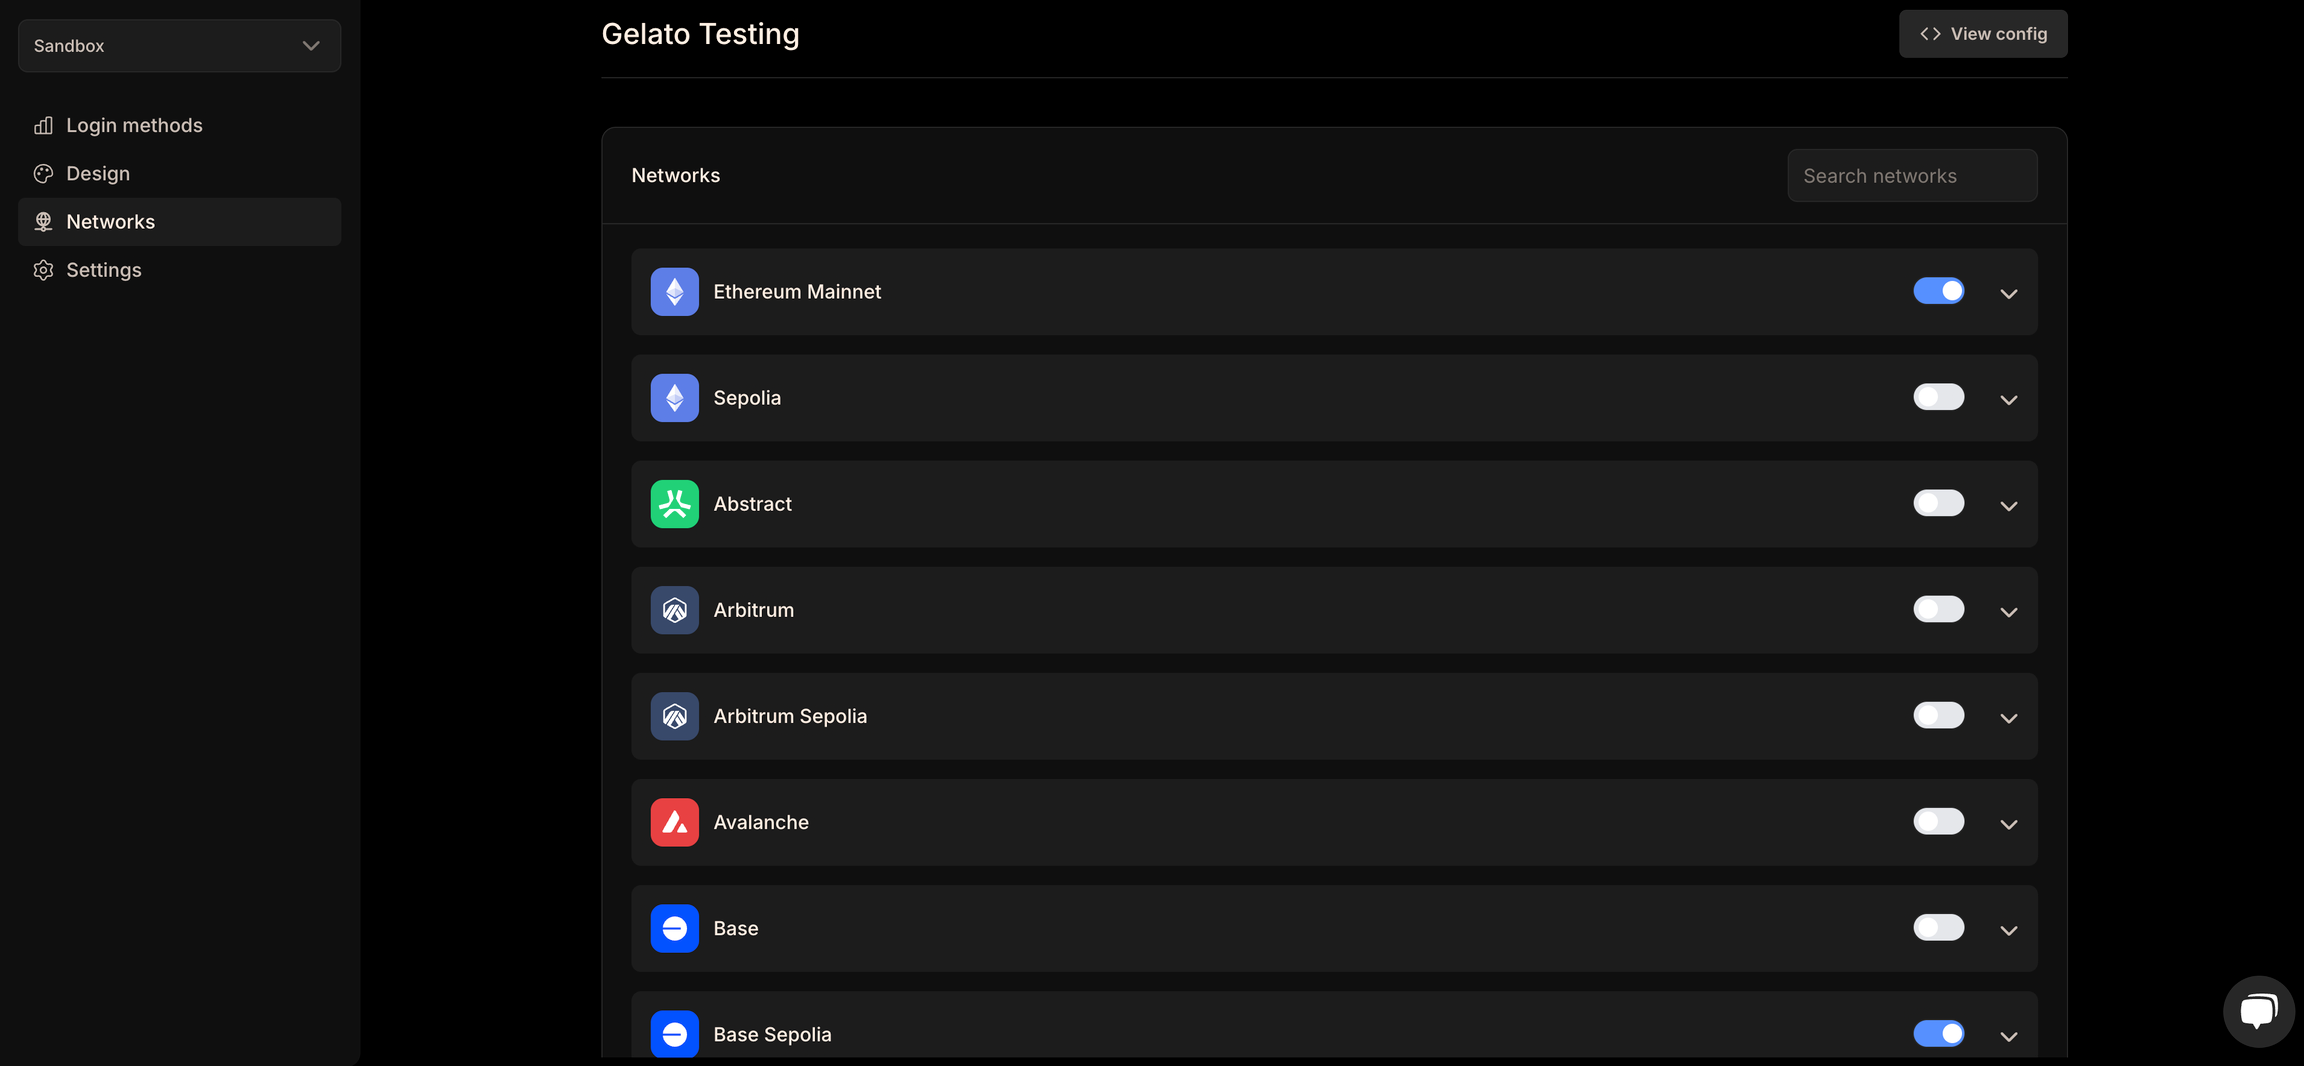The width and height of the screenshot is (2304, 1066).
Task: Expand the Base network row chevron
Action: (2008, 930)
